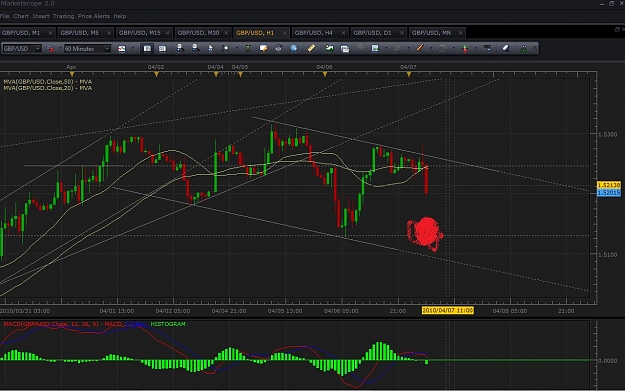Select the eraser tool icon
Screen dimensions: 625x391
(x=506, y=48)
